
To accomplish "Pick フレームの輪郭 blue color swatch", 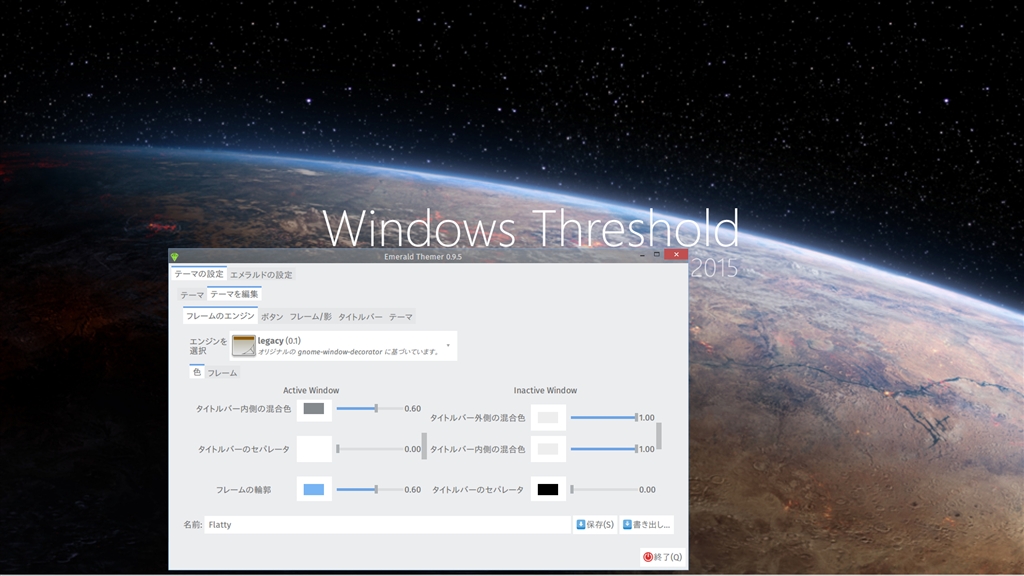I will tap(314, 490).
